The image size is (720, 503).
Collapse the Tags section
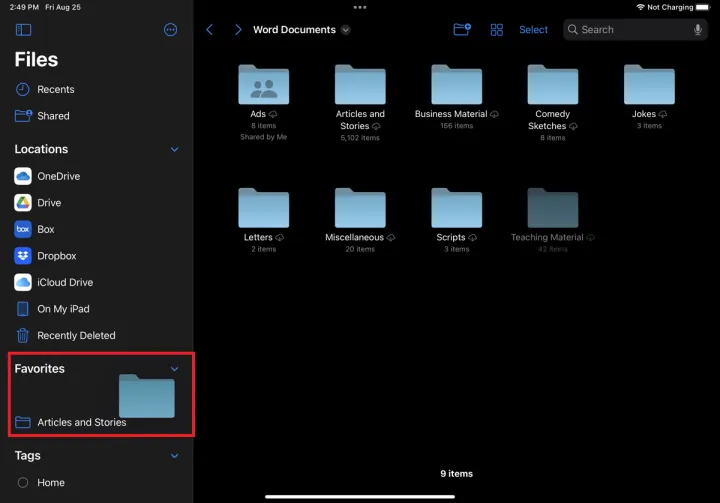[x=174, y=456]
